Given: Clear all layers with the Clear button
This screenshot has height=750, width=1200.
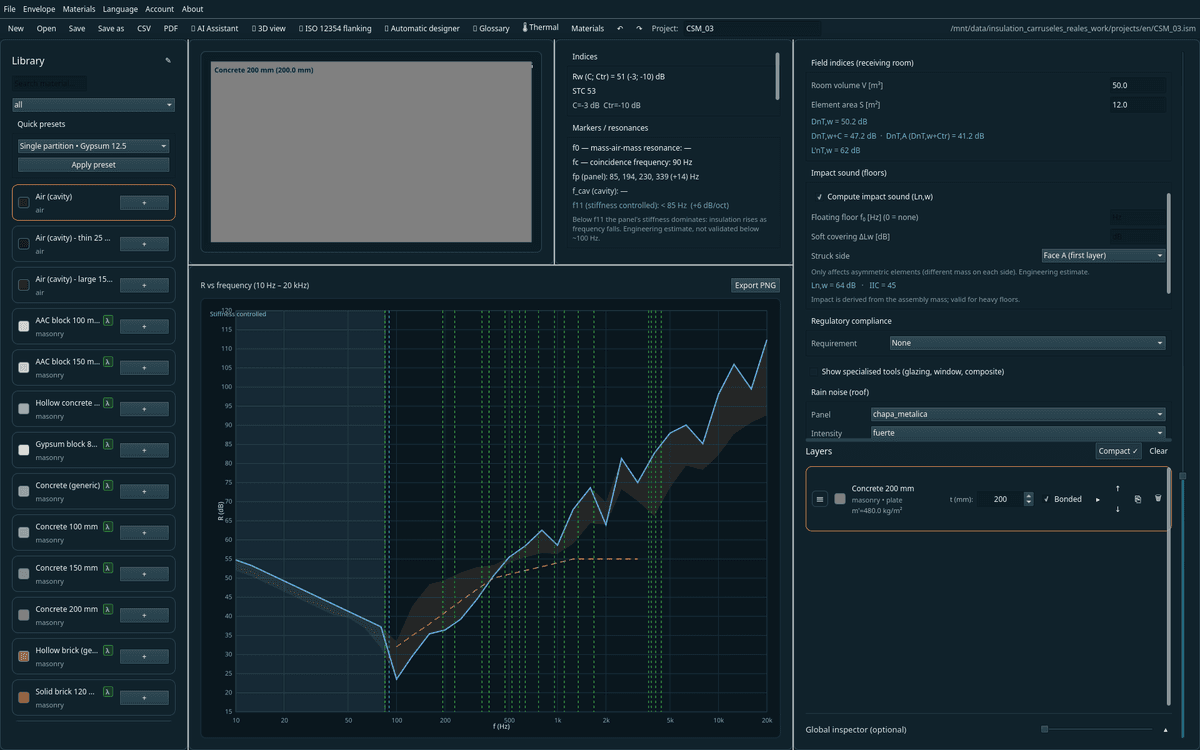Looking at the screenshot, I should pyautogui.click(x=1158, y=451).
